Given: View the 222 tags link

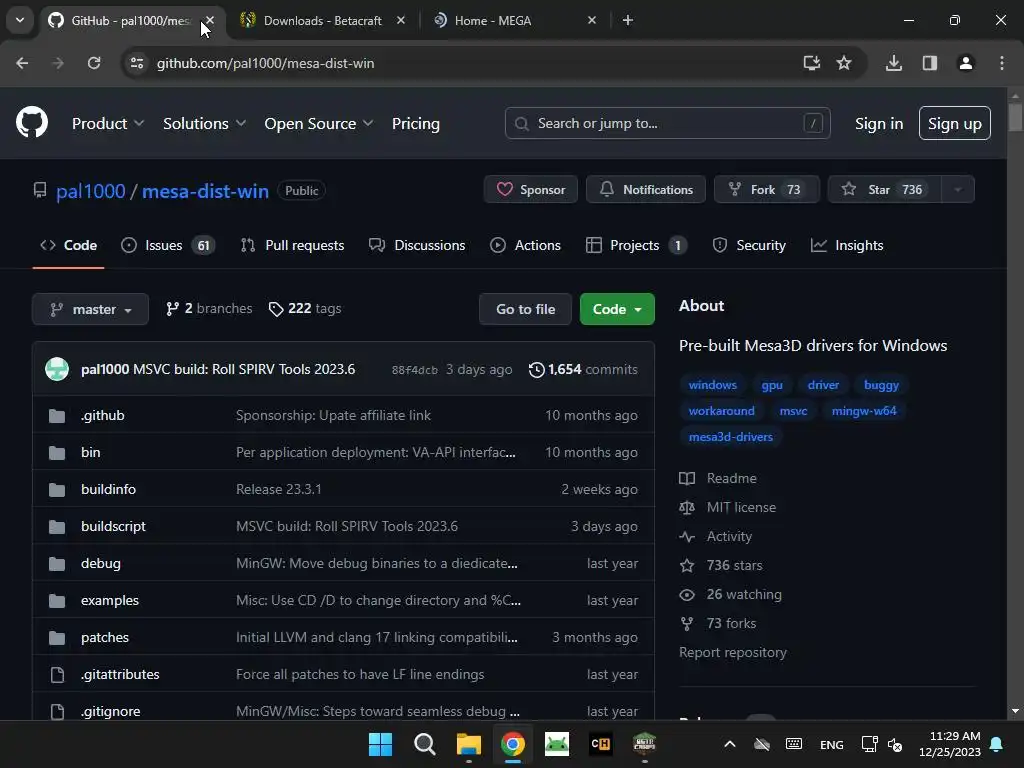Looking at the screenshot, I should point(305,308).
